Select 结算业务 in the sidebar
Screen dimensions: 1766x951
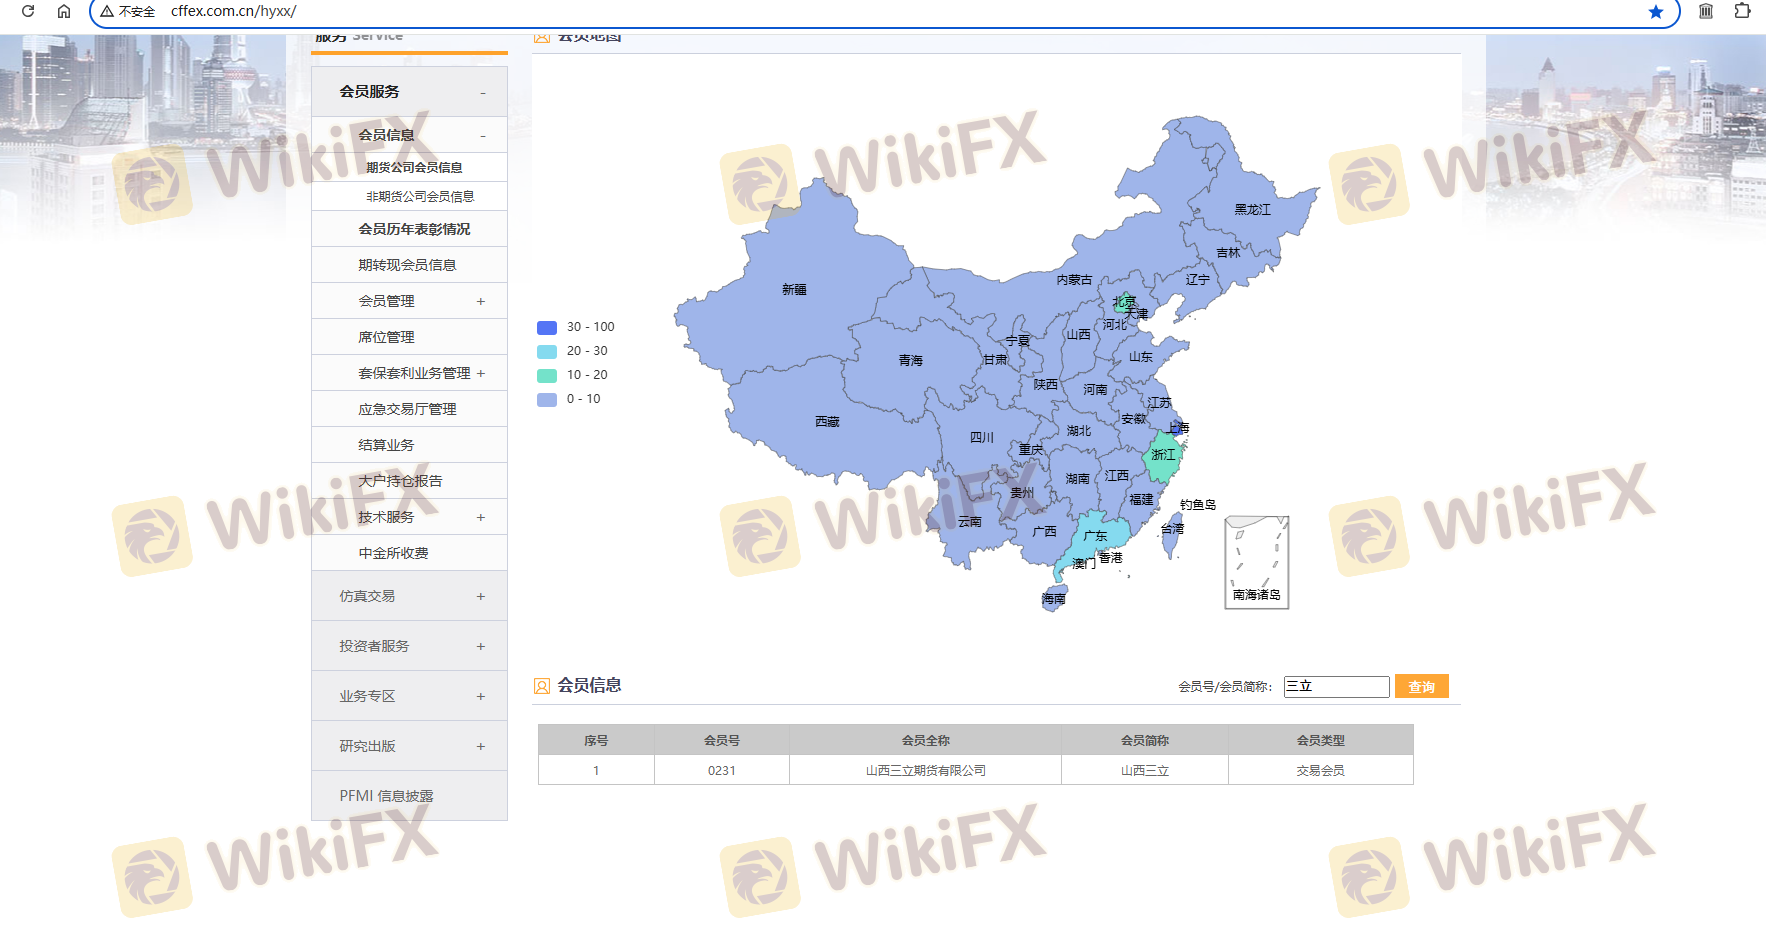386,445
